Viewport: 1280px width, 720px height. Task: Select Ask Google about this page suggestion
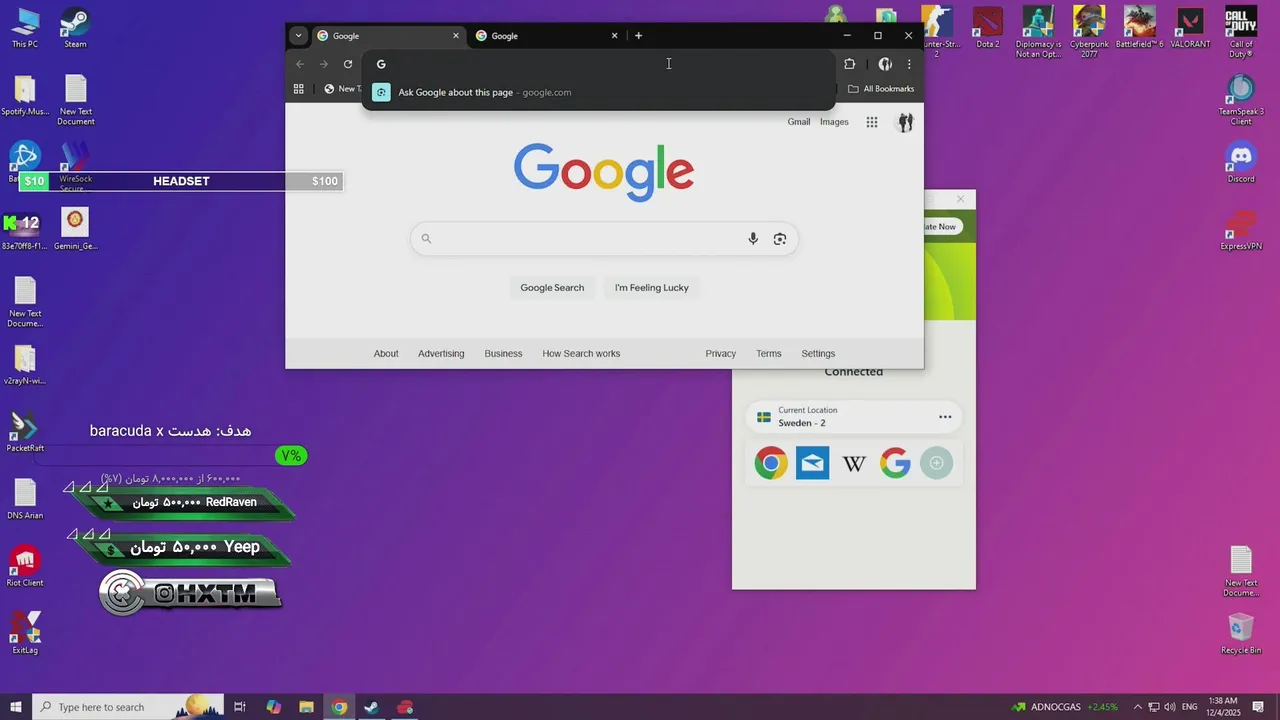[x=599, y=92]
